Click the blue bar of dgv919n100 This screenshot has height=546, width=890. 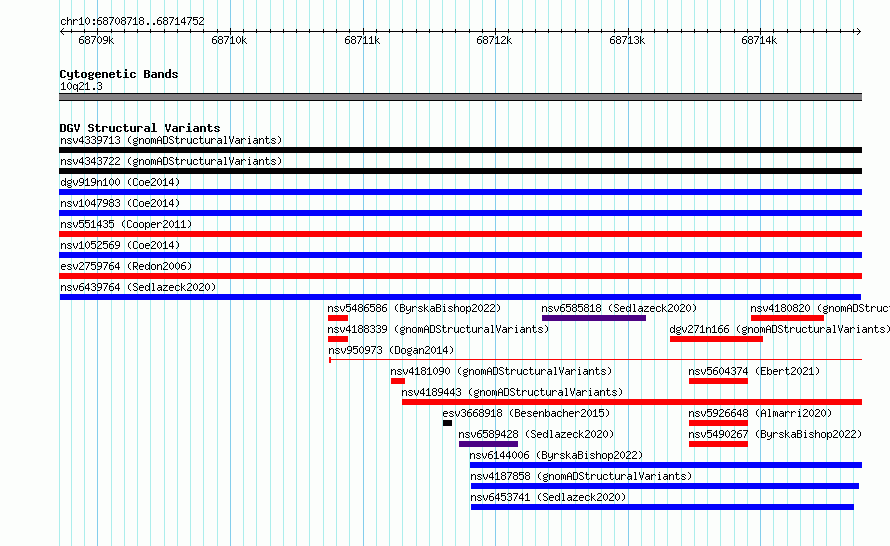point(460,192)
